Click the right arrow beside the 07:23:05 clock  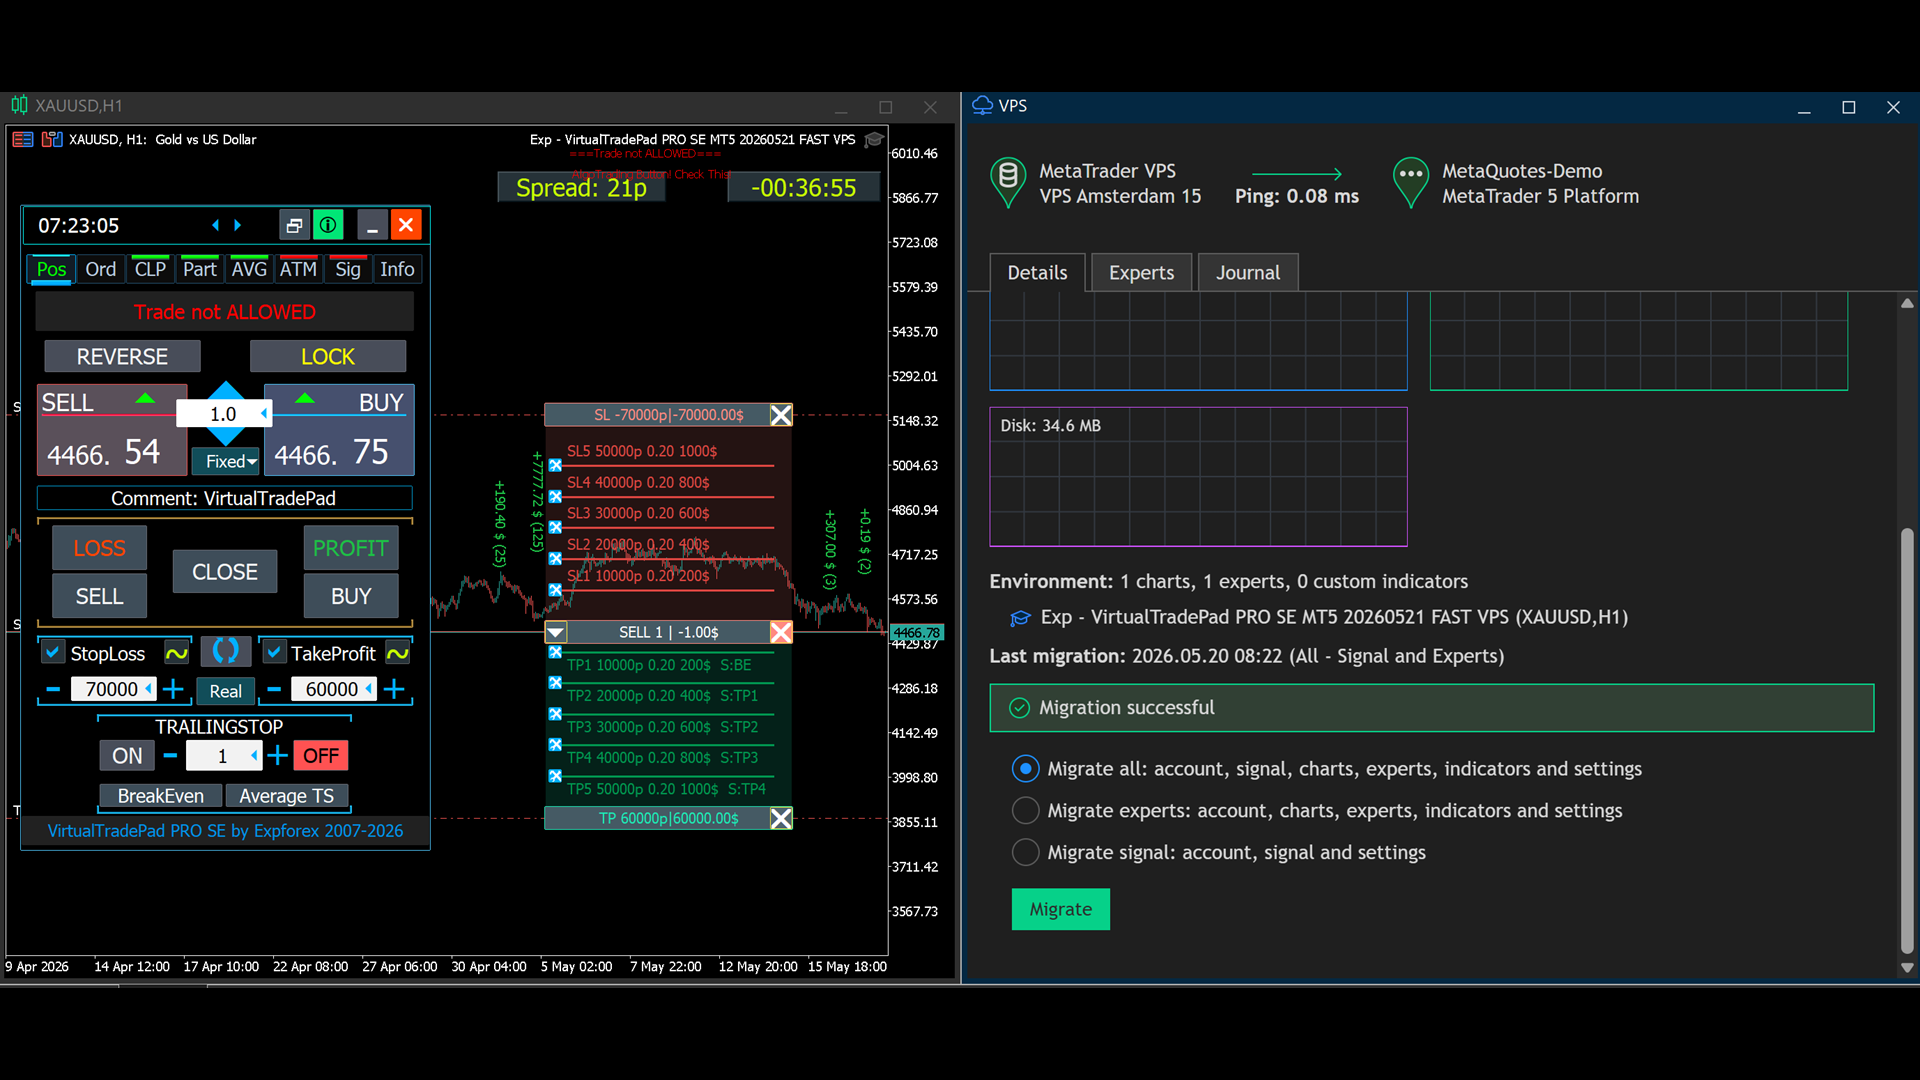point(237,225)
